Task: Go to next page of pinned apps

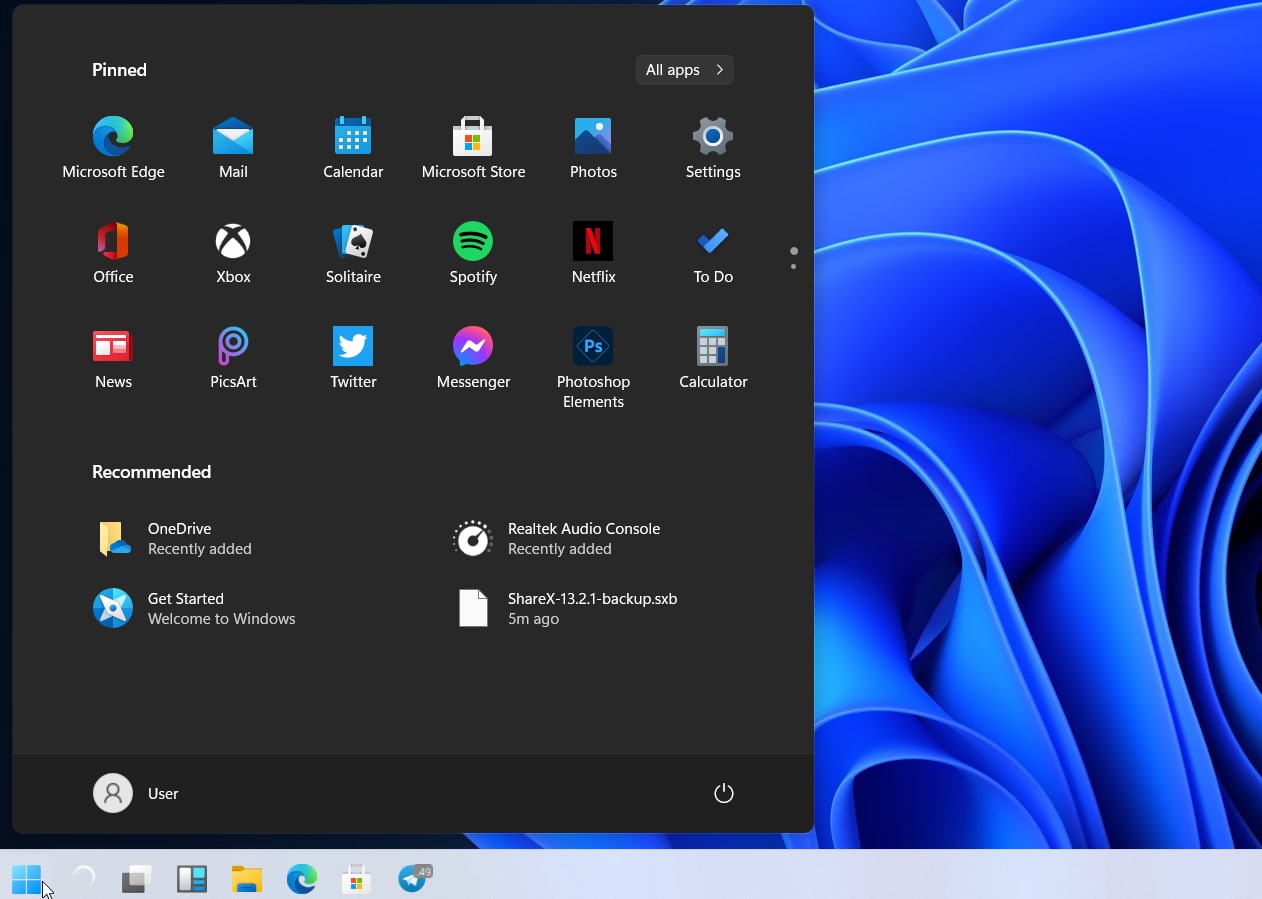Action: pos(794,266)
